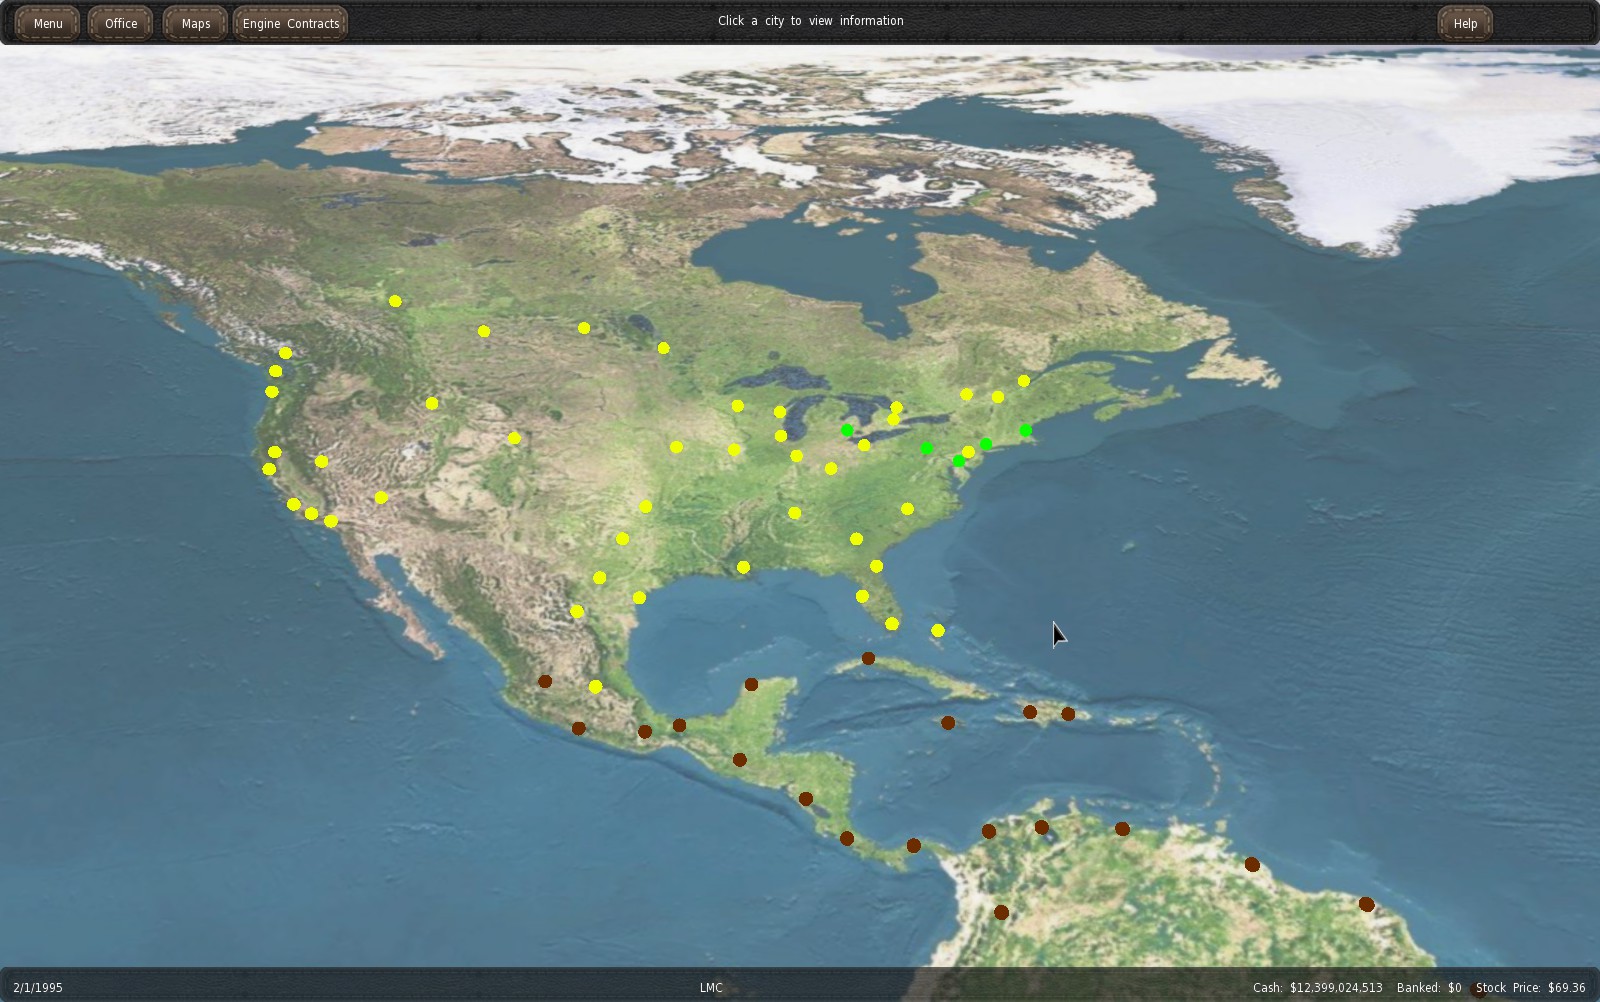This screenshot has width=1600, height=1002.
Task: Select the brown city dot on Cuba
Action: click(868, 658)
